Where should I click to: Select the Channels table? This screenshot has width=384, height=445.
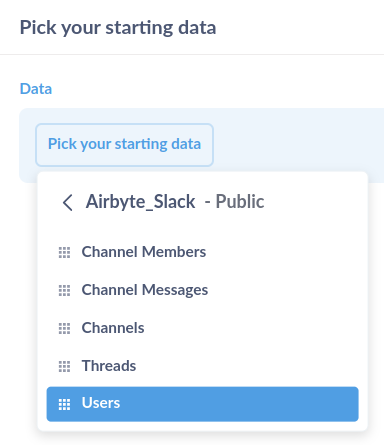202,328
